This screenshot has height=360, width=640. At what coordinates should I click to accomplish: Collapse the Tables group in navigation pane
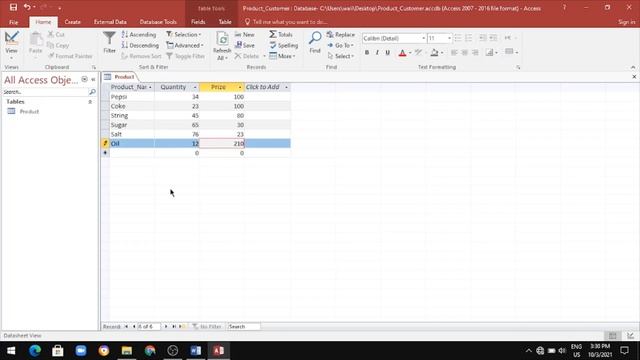[x=90, y=102]
